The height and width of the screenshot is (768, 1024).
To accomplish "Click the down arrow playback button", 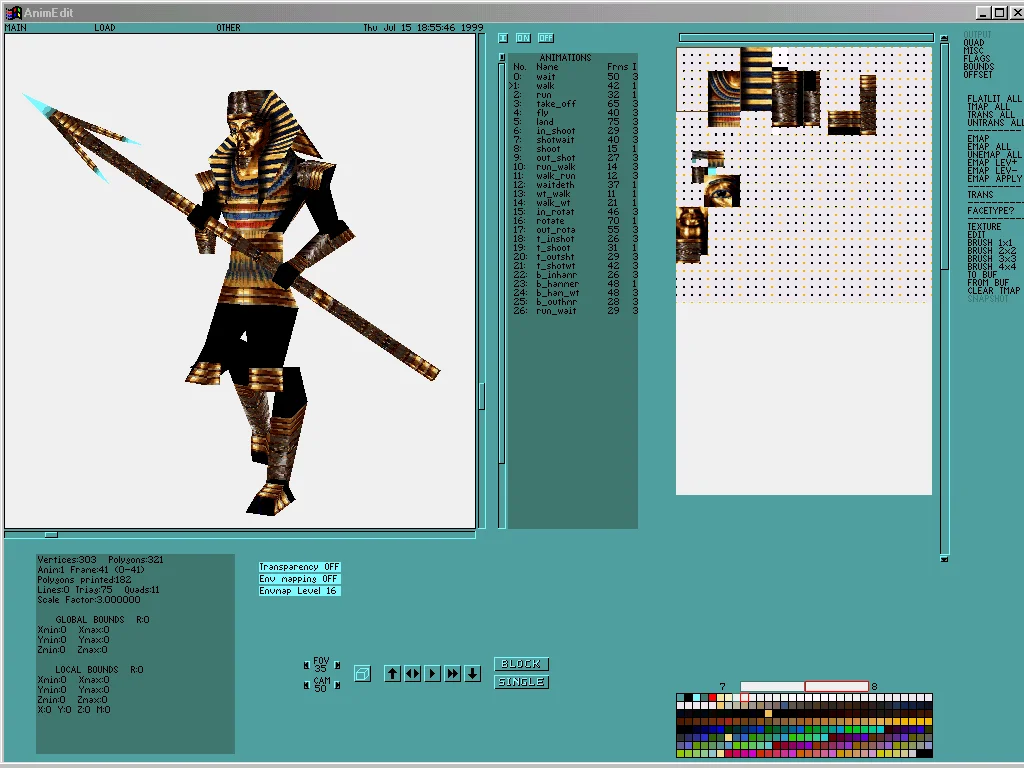I will click(x=473, y=673).
